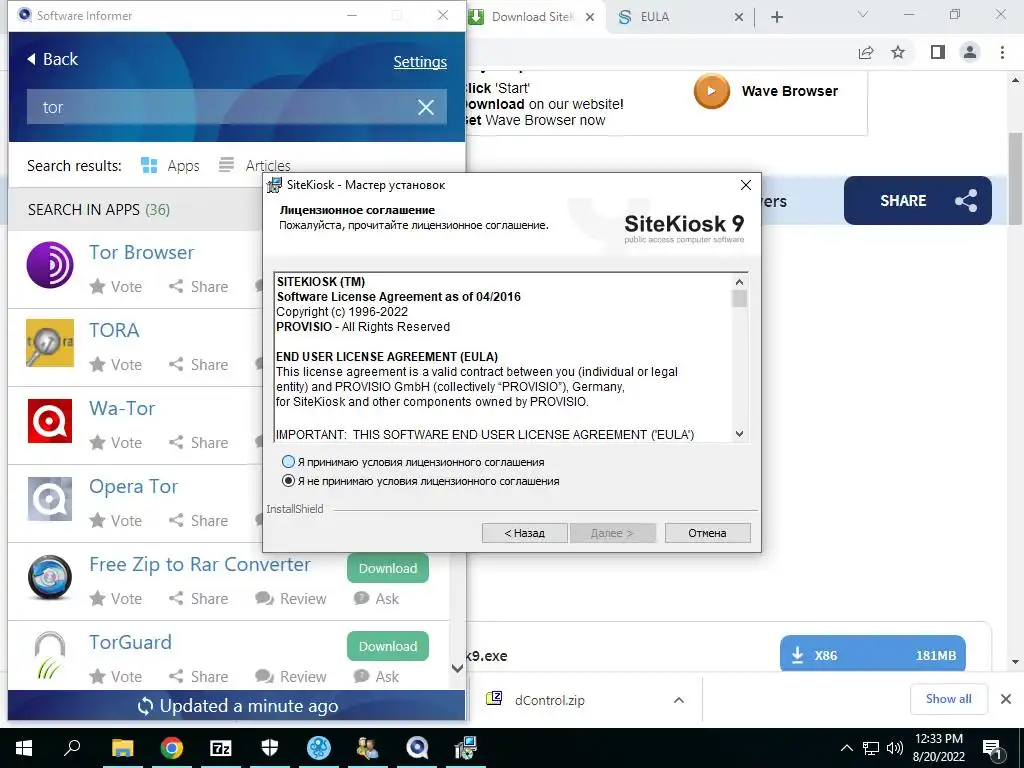
Task: Open the Chrome three-dot menu
Action: click(1002, 52)
